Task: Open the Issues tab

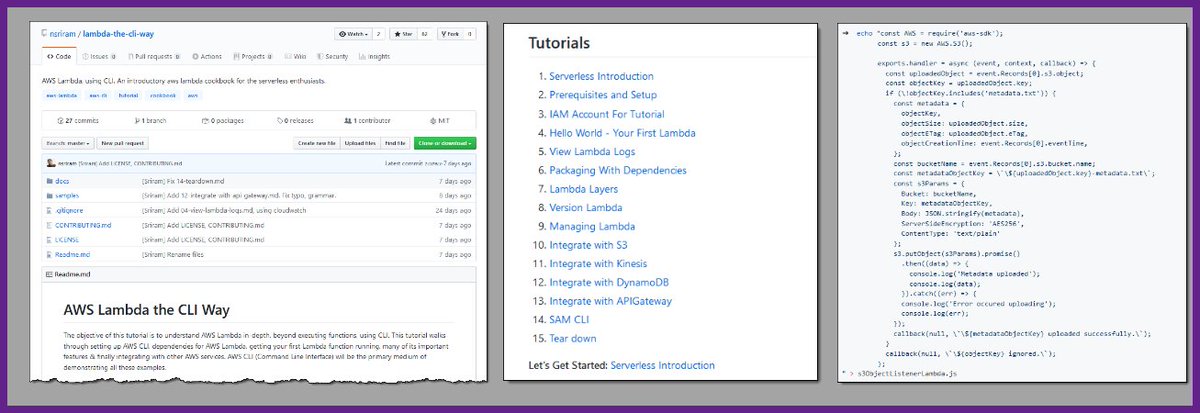Action: click(97, 57)
